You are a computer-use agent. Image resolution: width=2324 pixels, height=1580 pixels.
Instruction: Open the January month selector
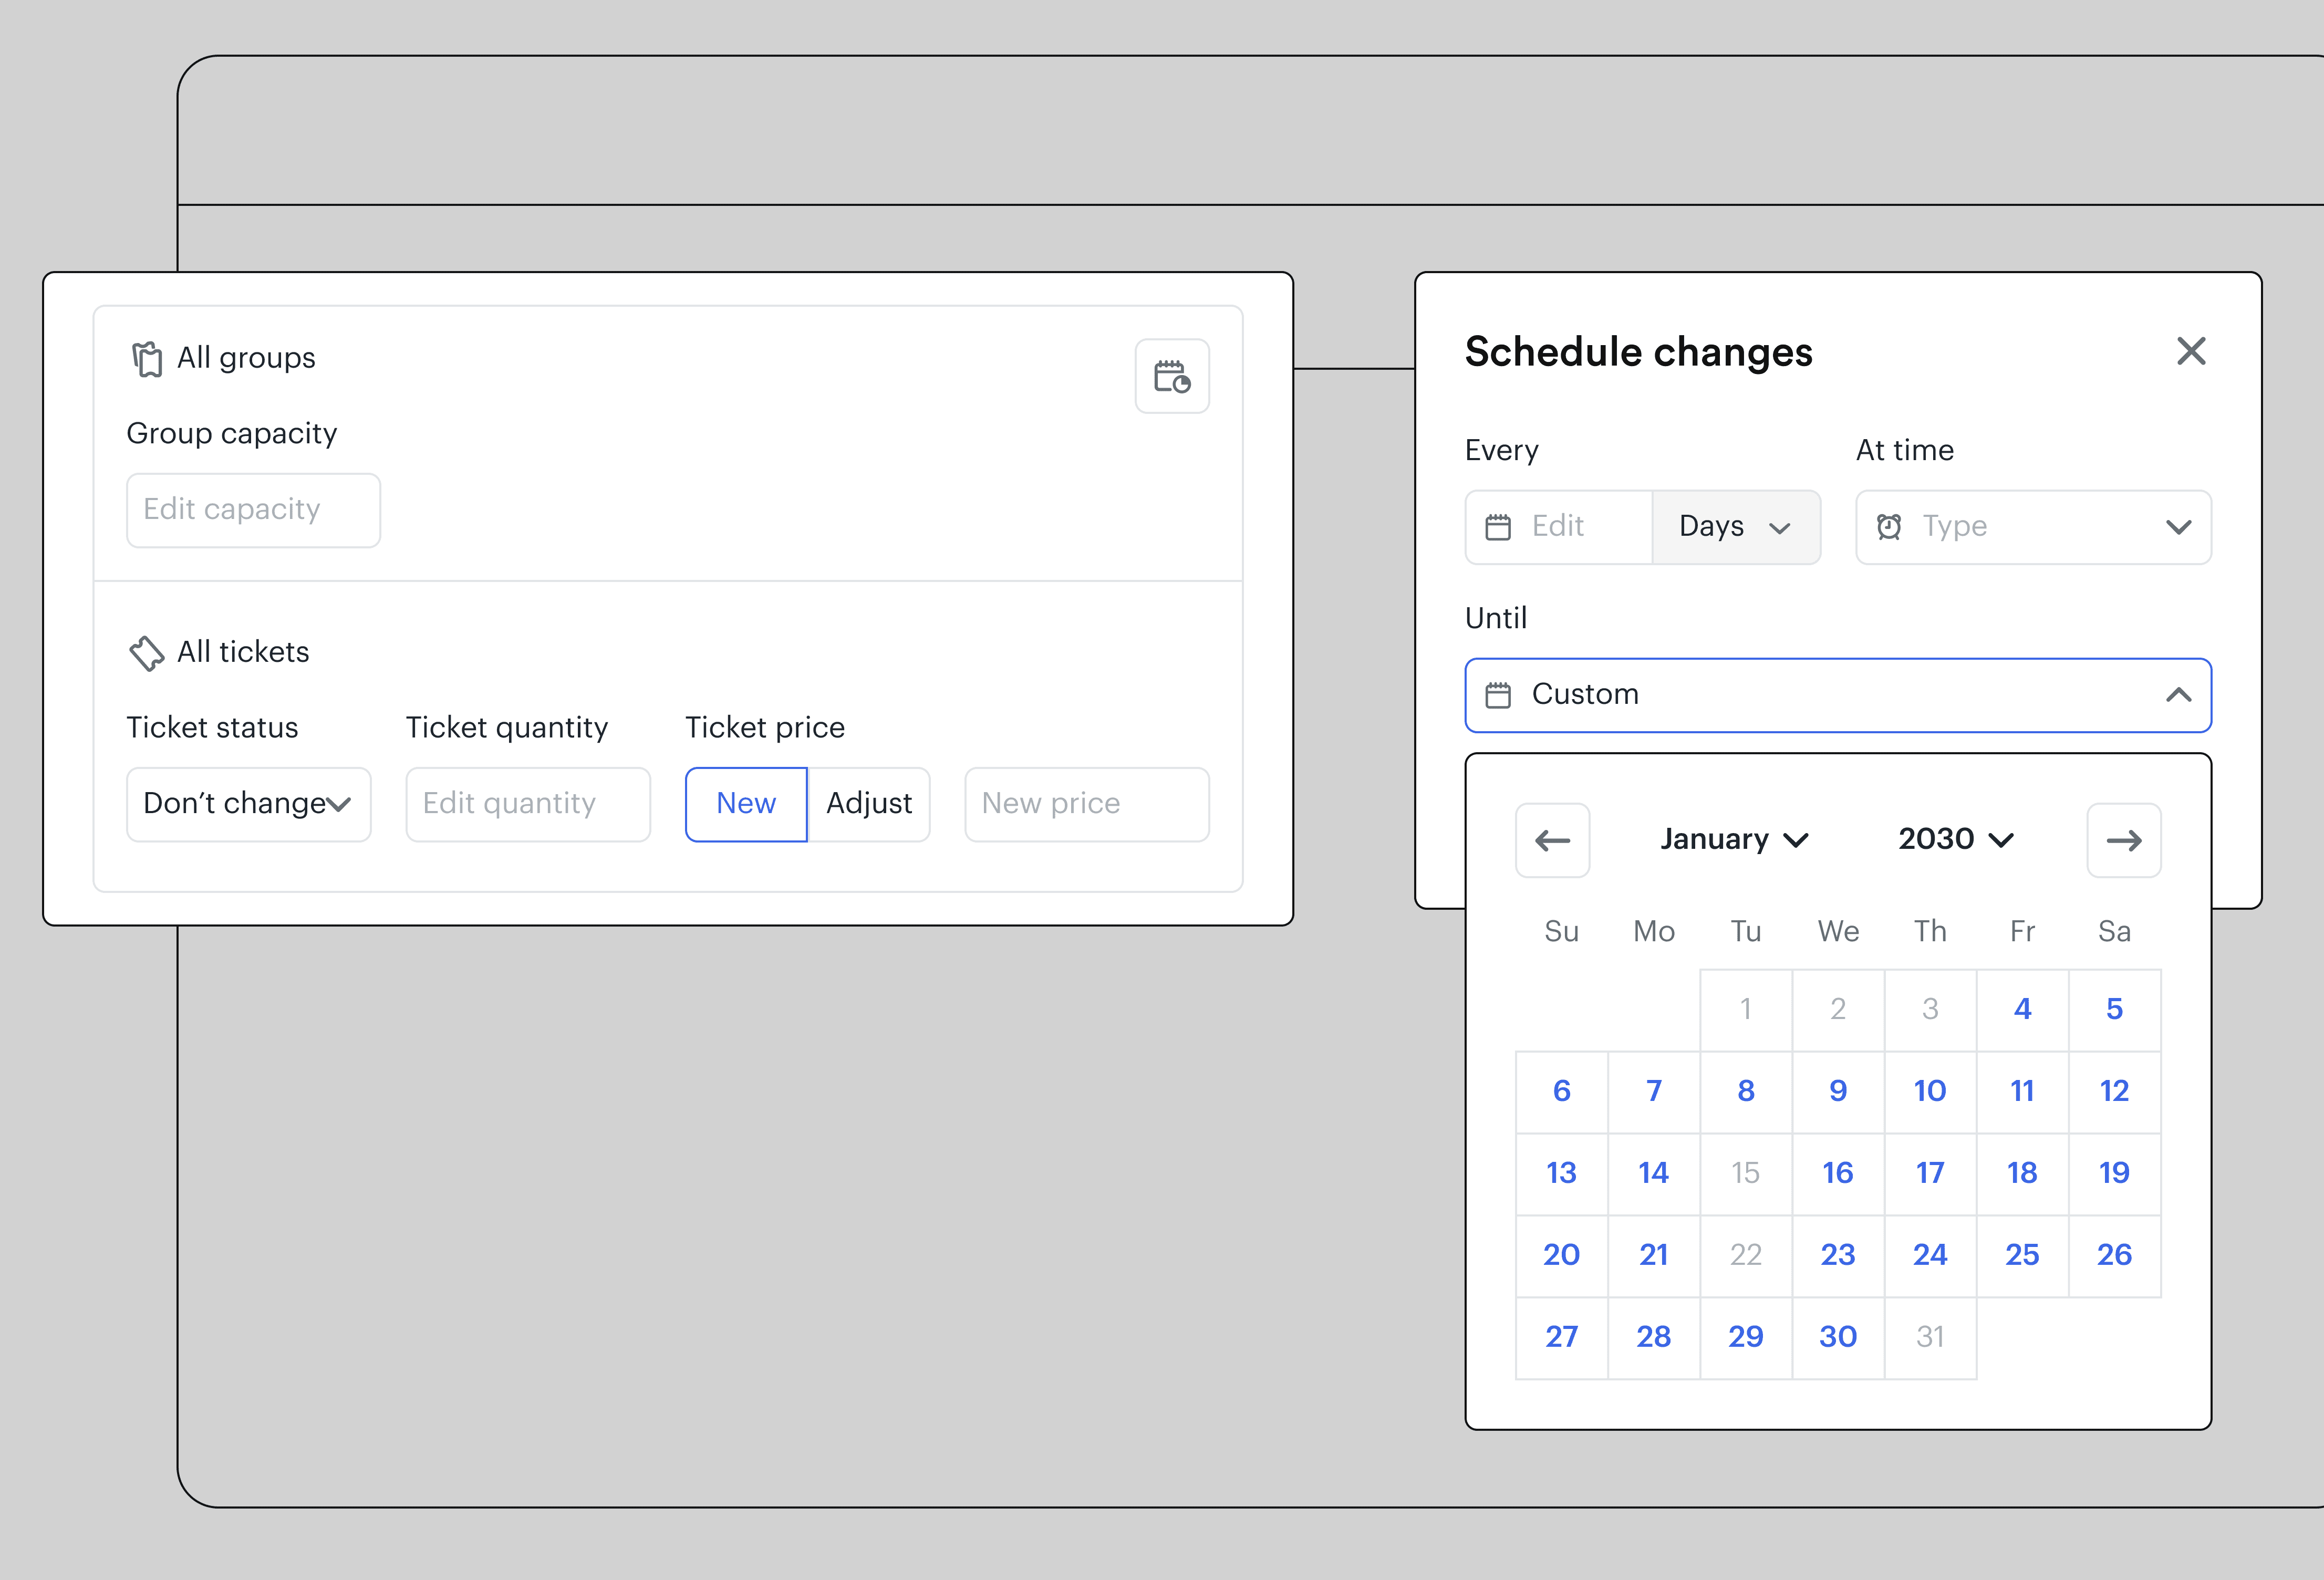(x=1733, y=839)
